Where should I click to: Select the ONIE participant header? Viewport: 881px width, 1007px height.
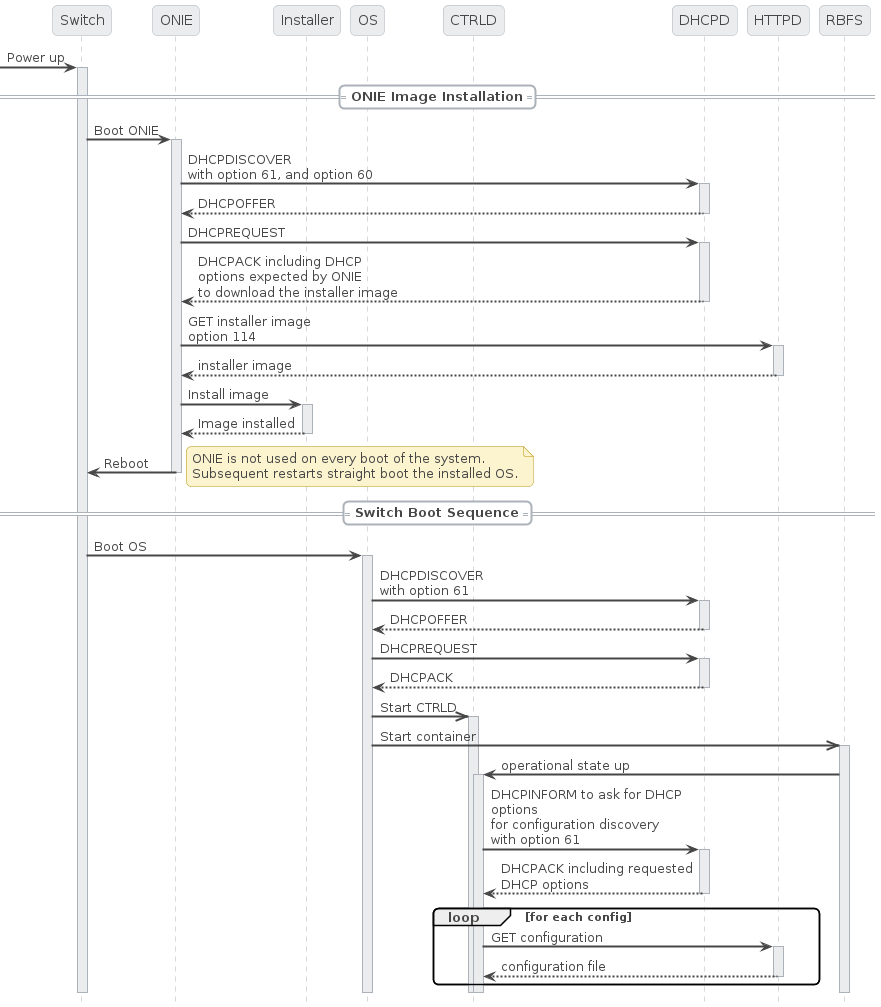175,20
